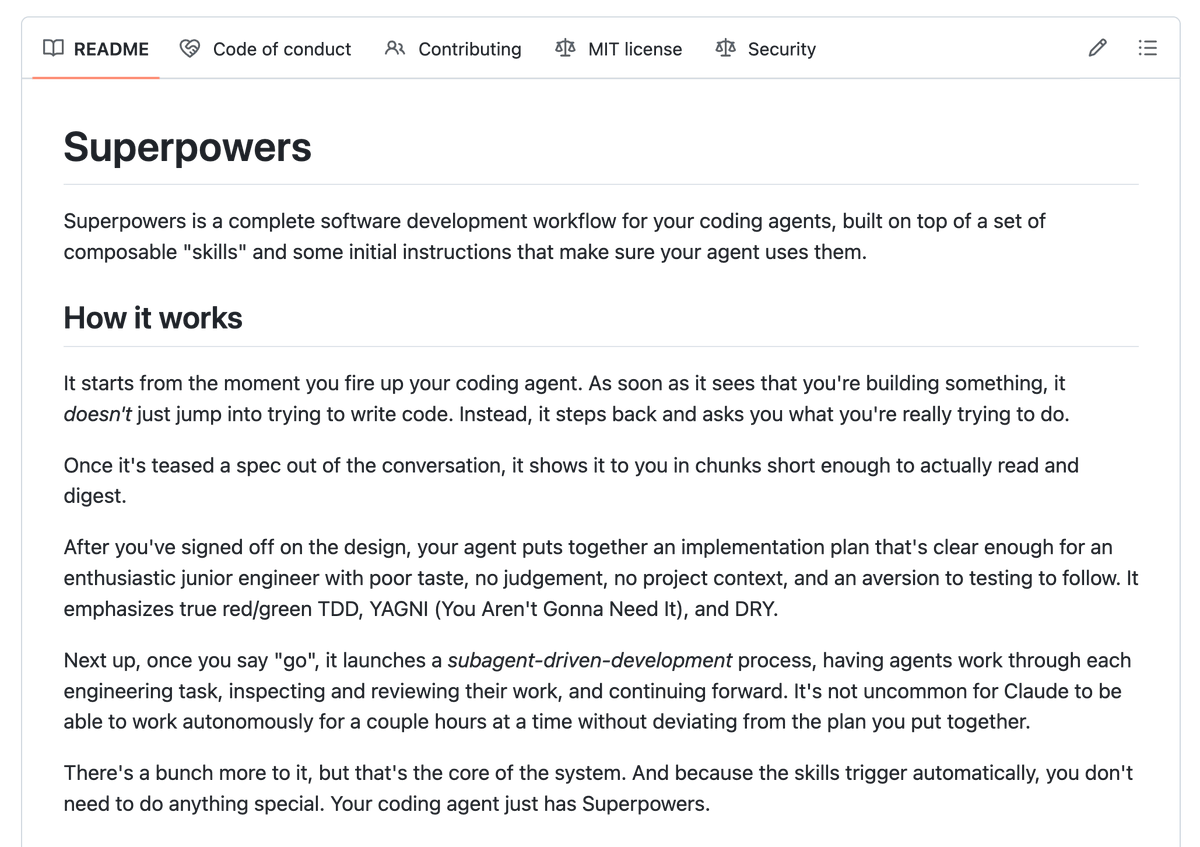Click the scales icon beside MIT license
Screen dimensions: 1200x847
click(x=565, y=48)
